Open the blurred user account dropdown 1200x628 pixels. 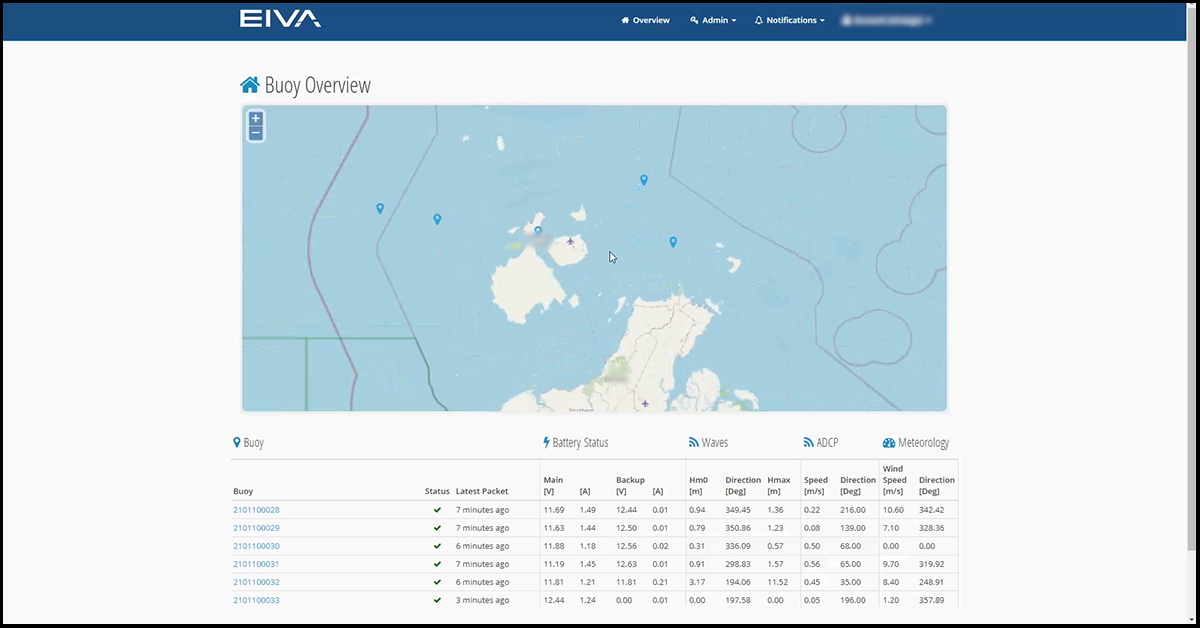886,20
